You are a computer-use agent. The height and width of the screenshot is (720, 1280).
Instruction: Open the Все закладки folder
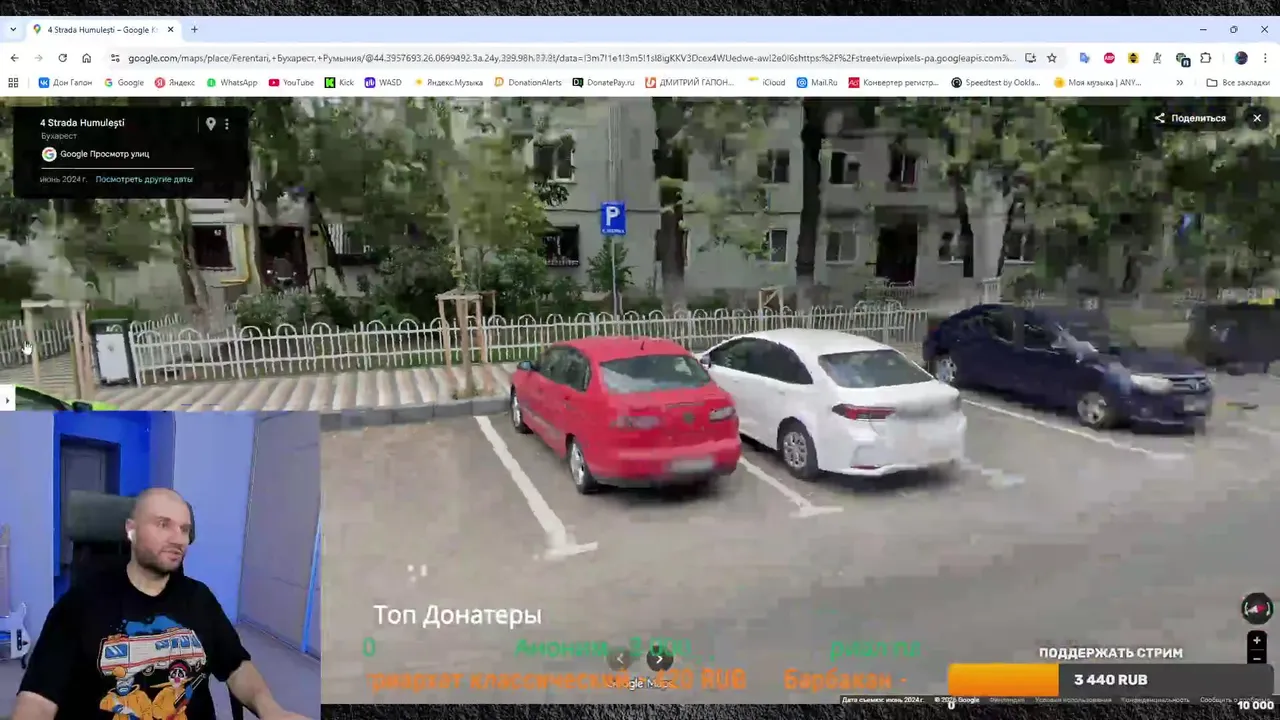click(x=1238, y=82)
